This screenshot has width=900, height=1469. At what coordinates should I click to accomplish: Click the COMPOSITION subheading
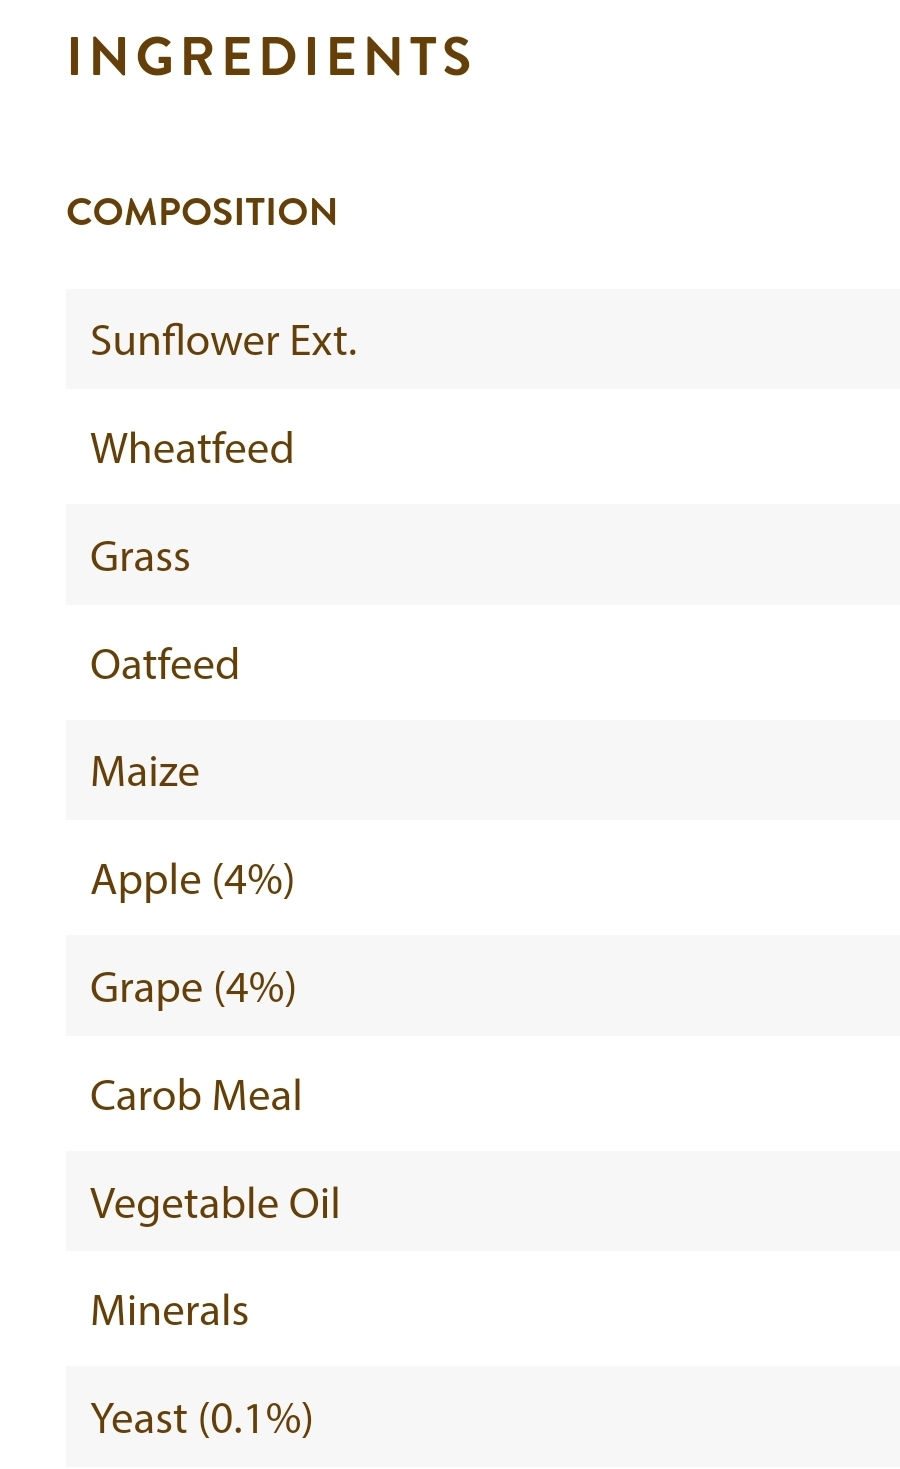click(201, 212)
